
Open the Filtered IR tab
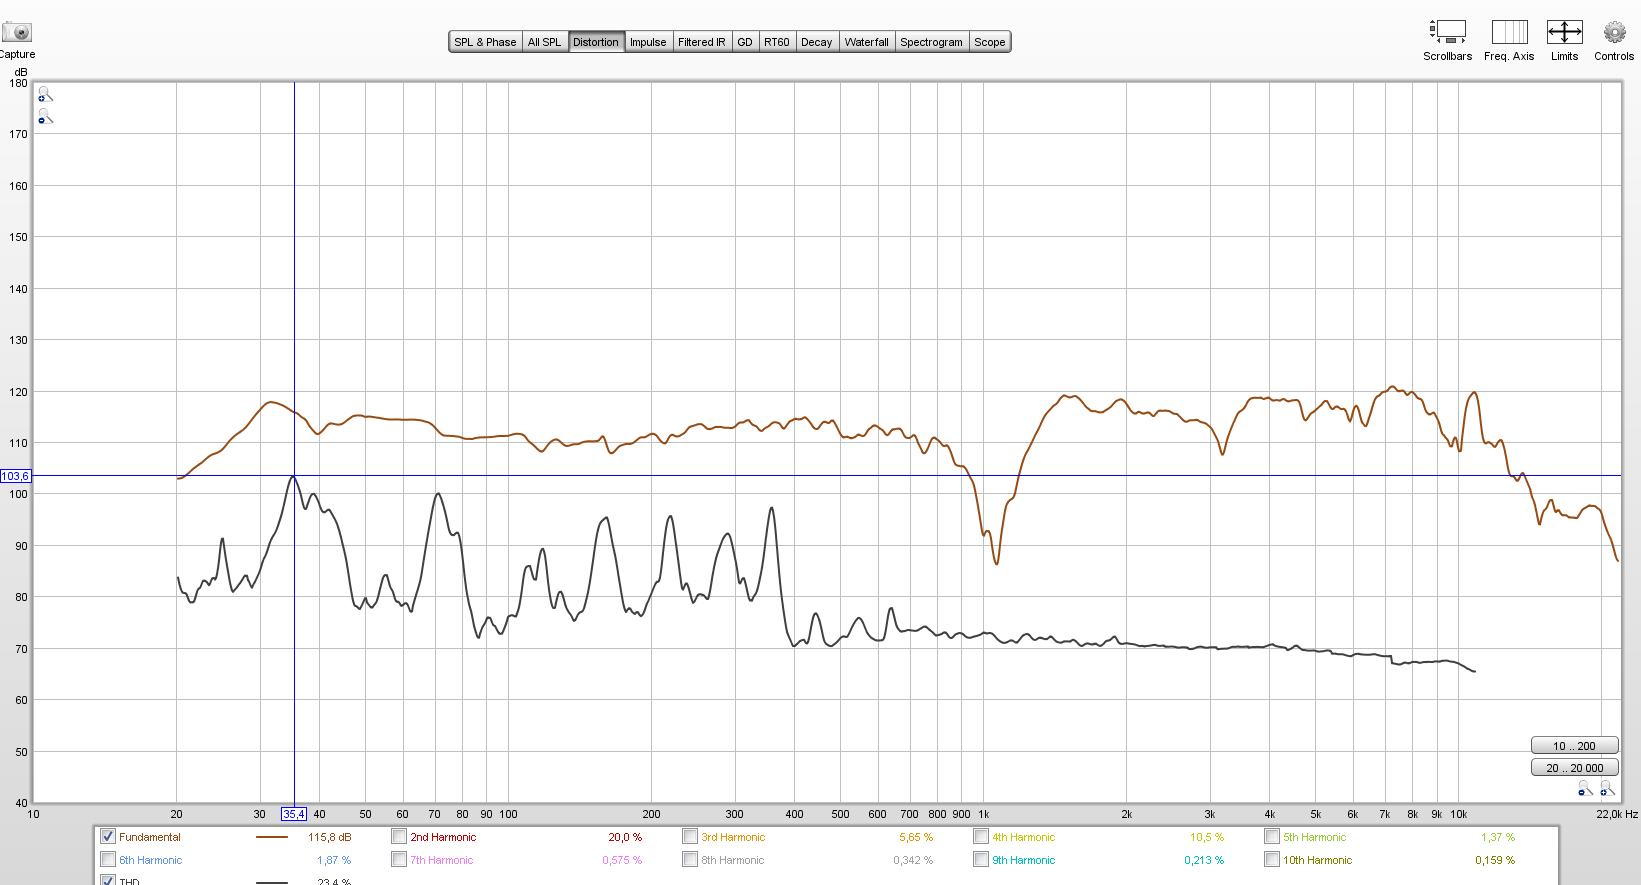tap(701, 42)
